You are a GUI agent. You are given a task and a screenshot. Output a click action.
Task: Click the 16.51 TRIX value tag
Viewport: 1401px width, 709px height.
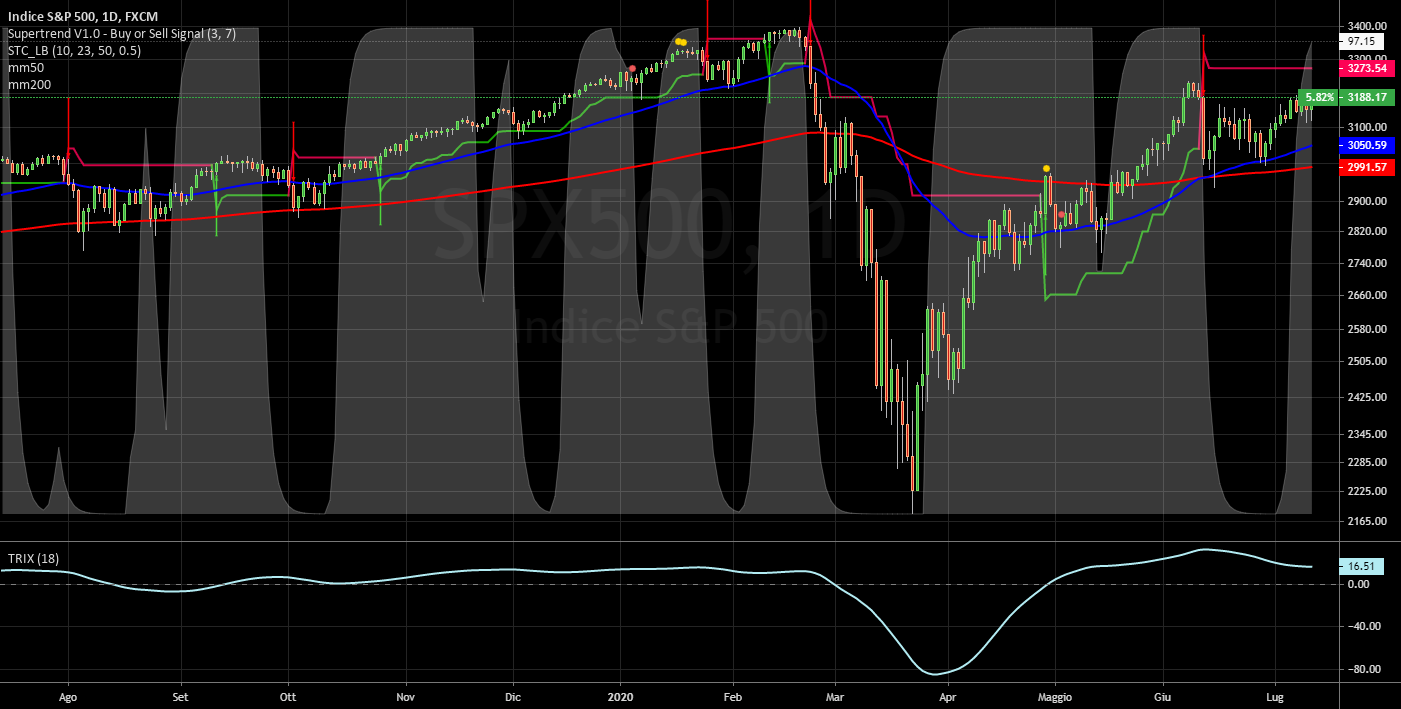coord(1360,566)
